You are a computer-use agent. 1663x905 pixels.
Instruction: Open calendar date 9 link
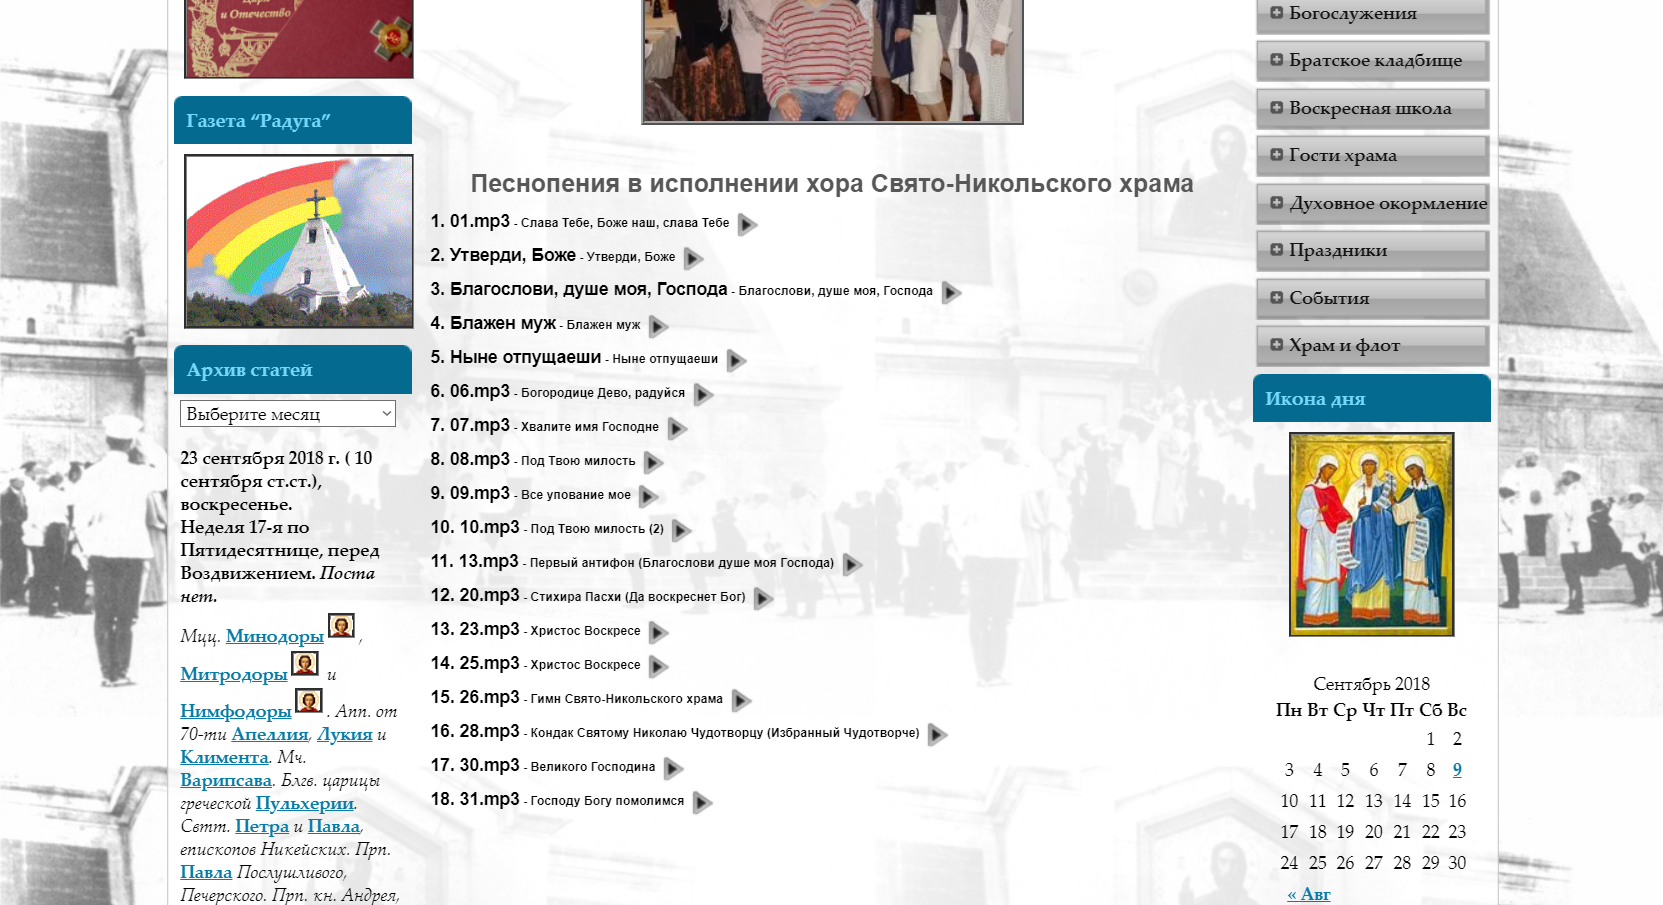[1457, 770]
